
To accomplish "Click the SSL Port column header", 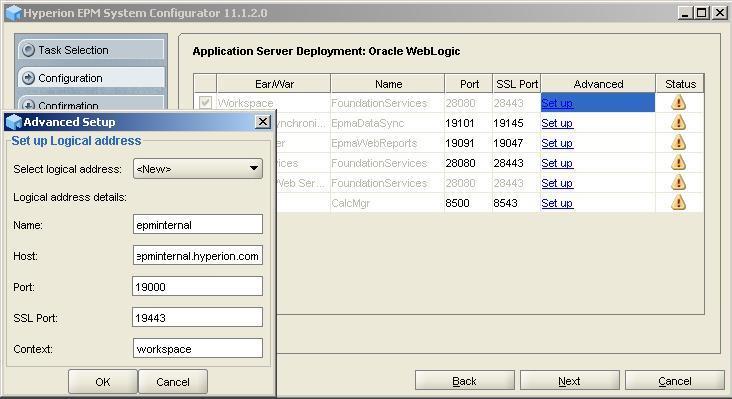I will (x=517, y=84).
